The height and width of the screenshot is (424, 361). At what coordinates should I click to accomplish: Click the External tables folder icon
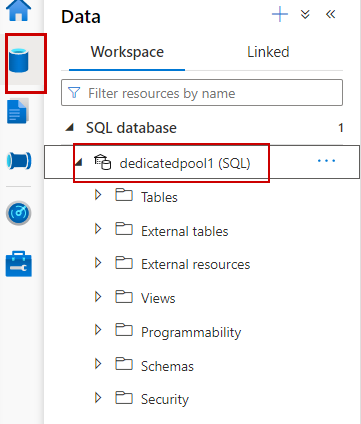[x=124, y=229]
